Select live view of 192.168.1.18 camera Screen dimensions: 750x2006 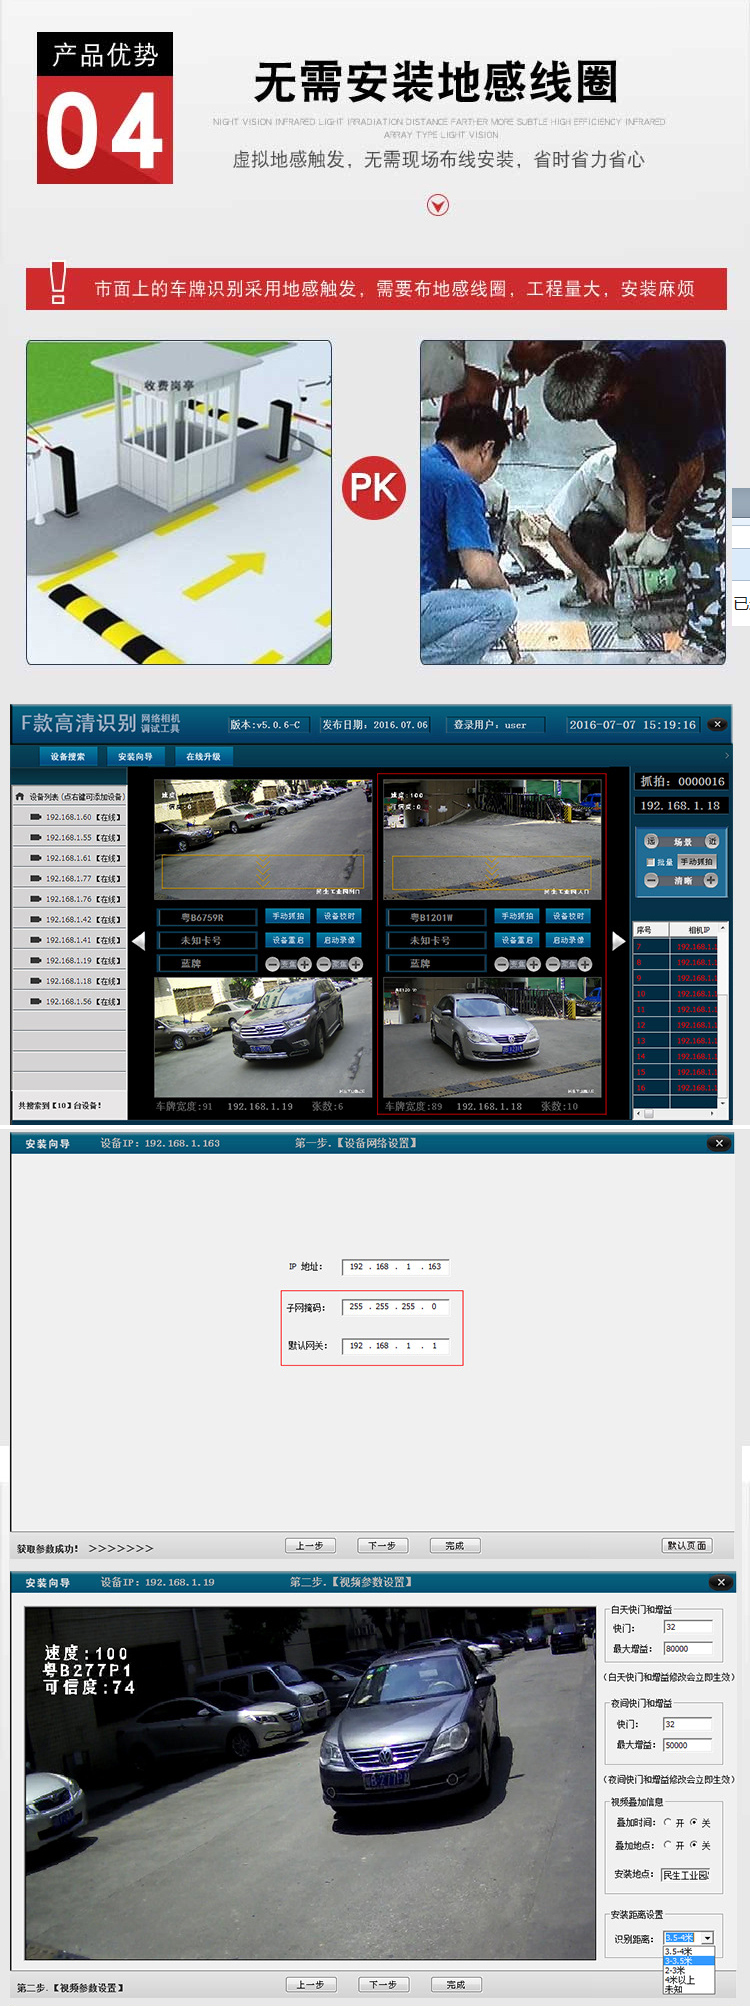pyautogui.click(x=492, y=839)
